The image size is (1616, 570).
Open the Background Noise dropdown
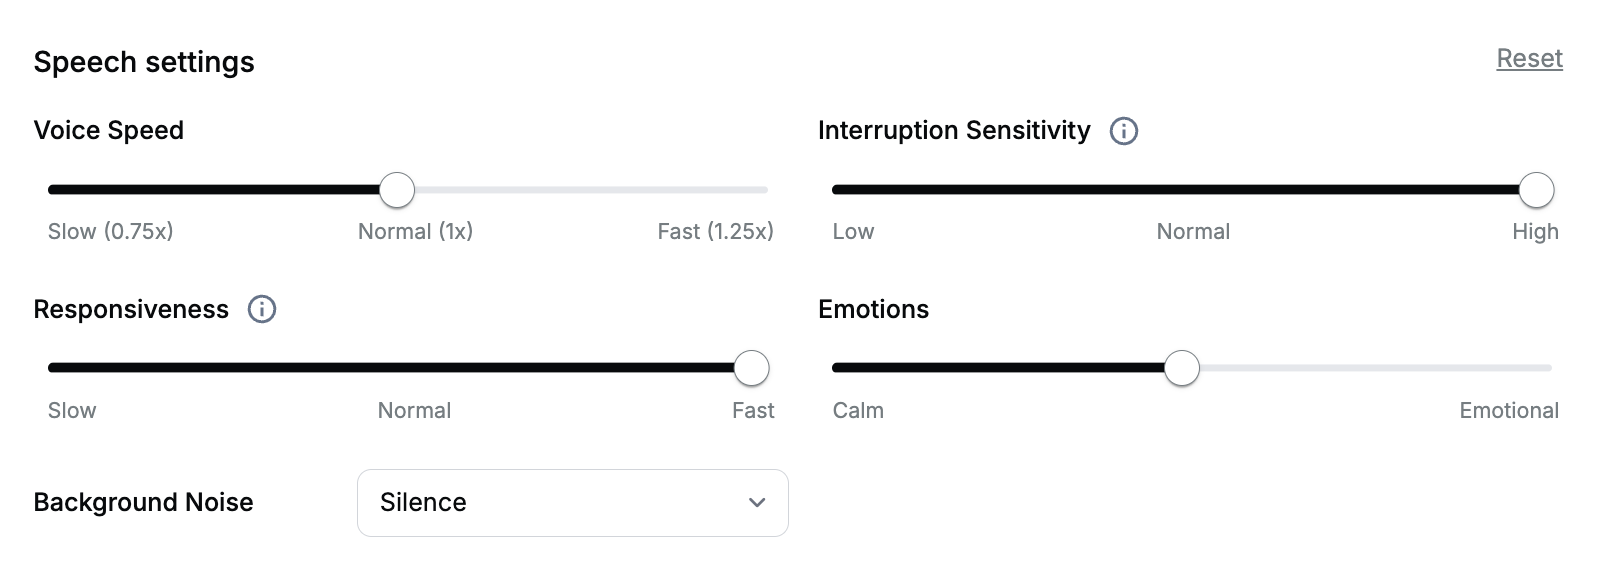pyautogui.click(x=572, y=503)
